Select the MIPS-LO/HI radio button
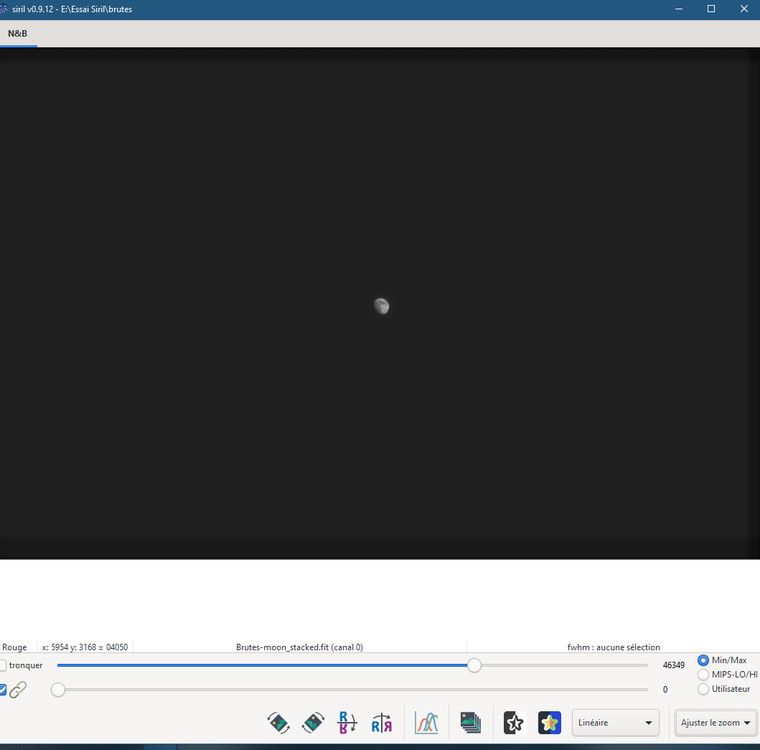The height and width of the screenshot is (750, 760). [x=703, y=674]
